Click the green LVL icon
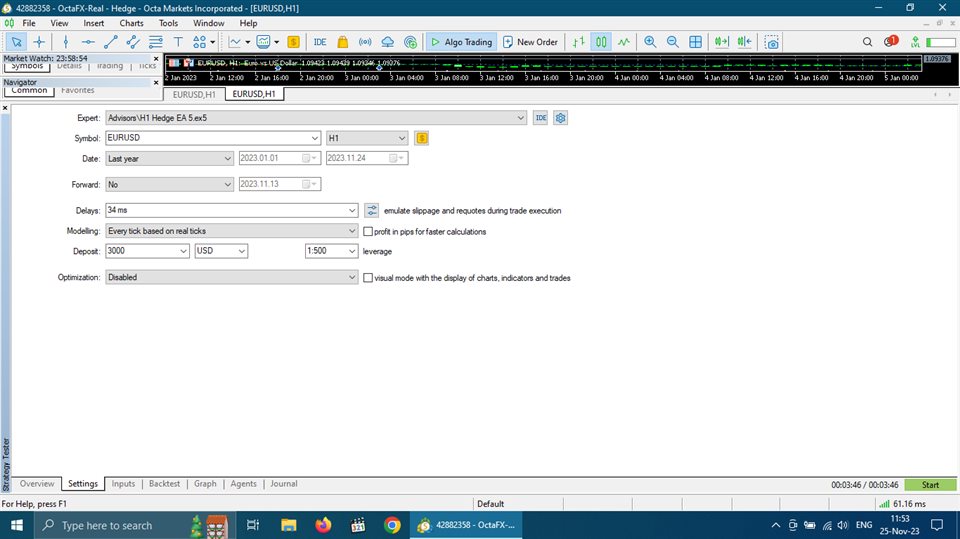Image resolution: width=960 pixels, height=539 pixels. [915, 42]
